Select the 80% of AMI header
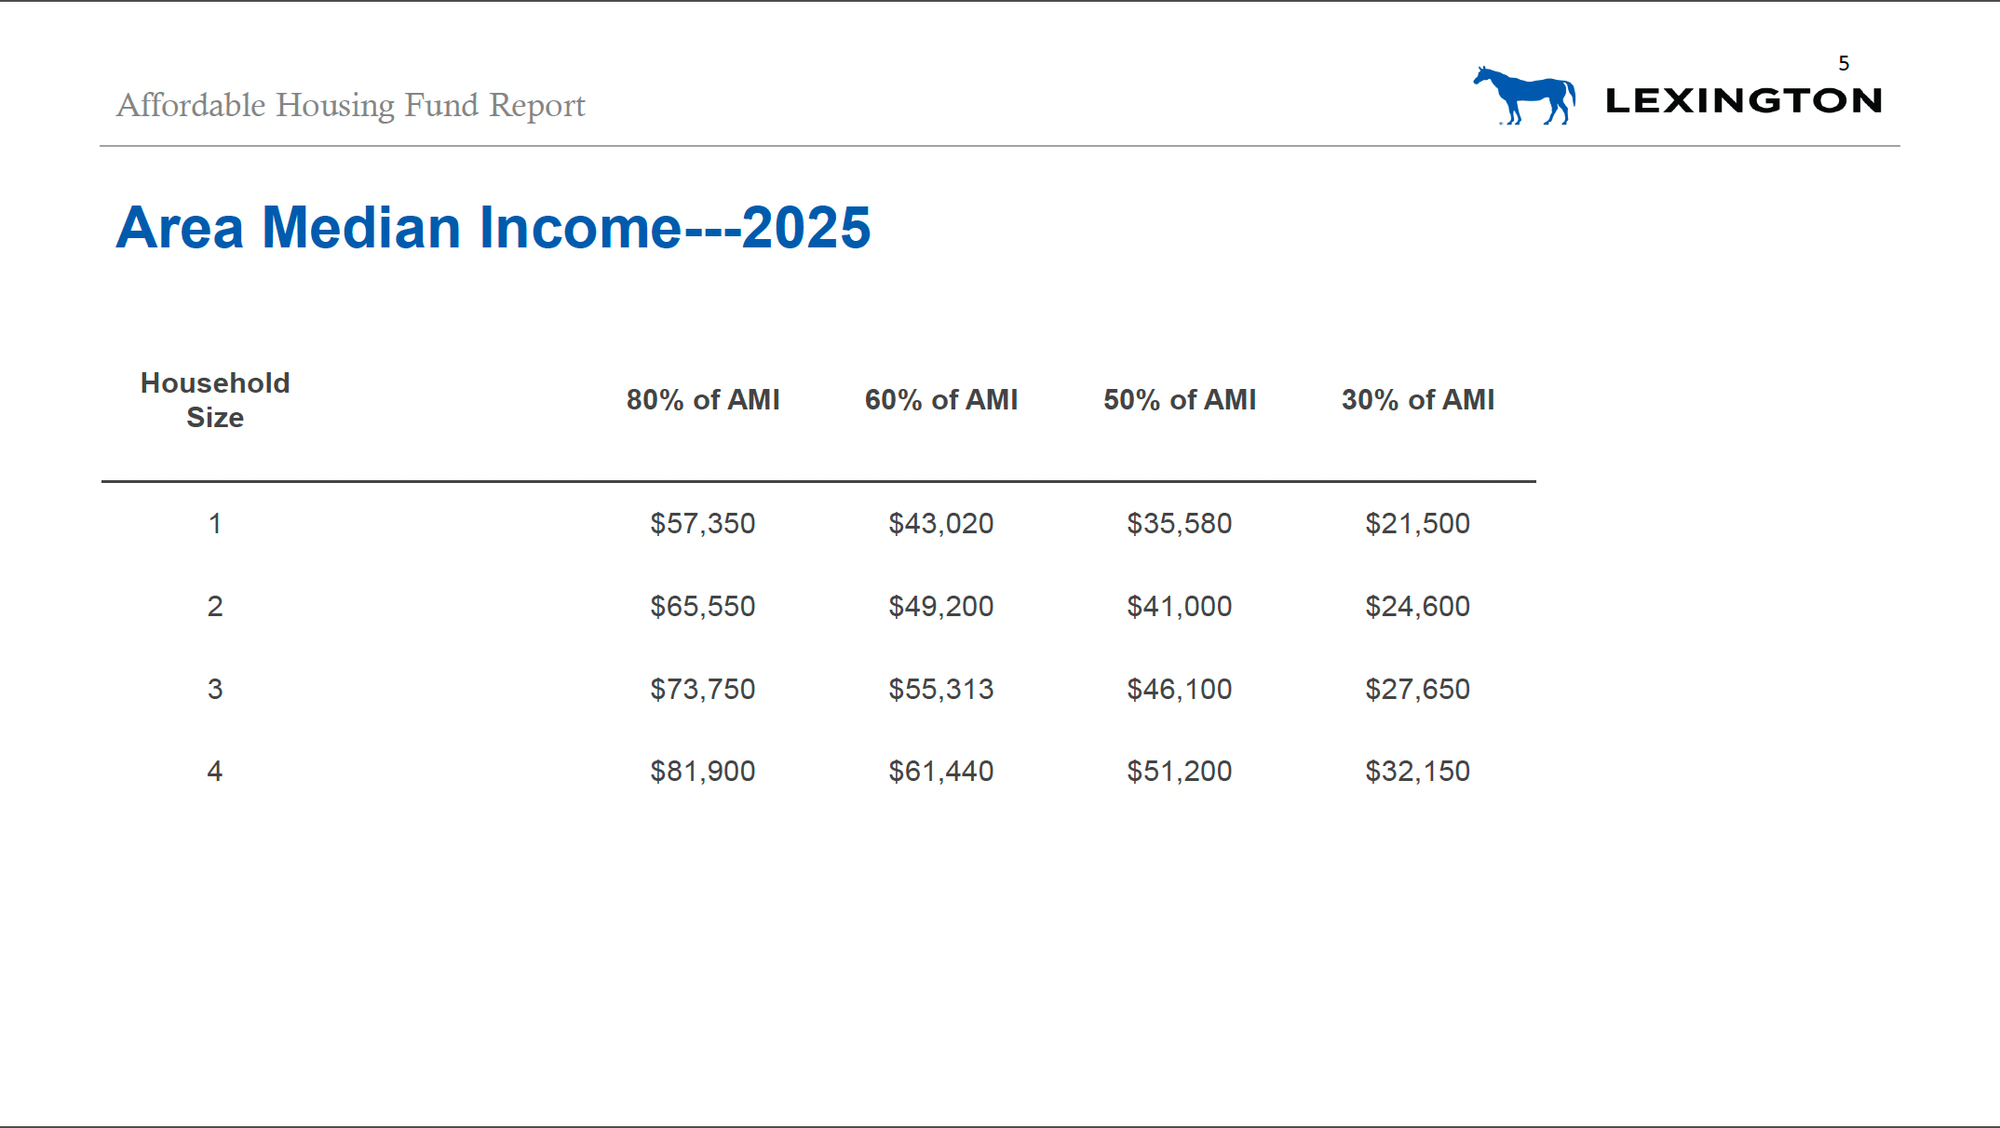Viewport: 2000px width, 1128px height. pyautogui.click(x=703, y=400)
